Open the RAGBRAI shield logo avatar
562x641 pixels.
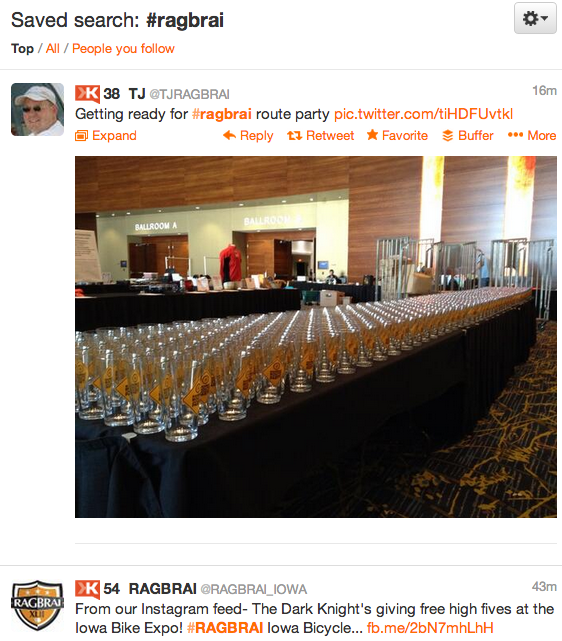(x=38, y=605)
